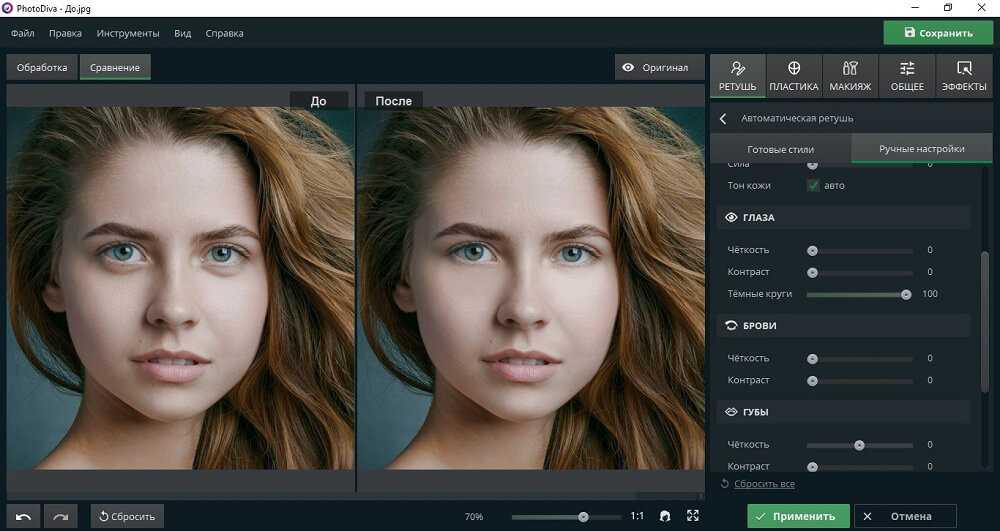Viewport: 1000px width, 531px height.
Task: Click the face-fit zoom icon
Action: [x=664, y=516]
